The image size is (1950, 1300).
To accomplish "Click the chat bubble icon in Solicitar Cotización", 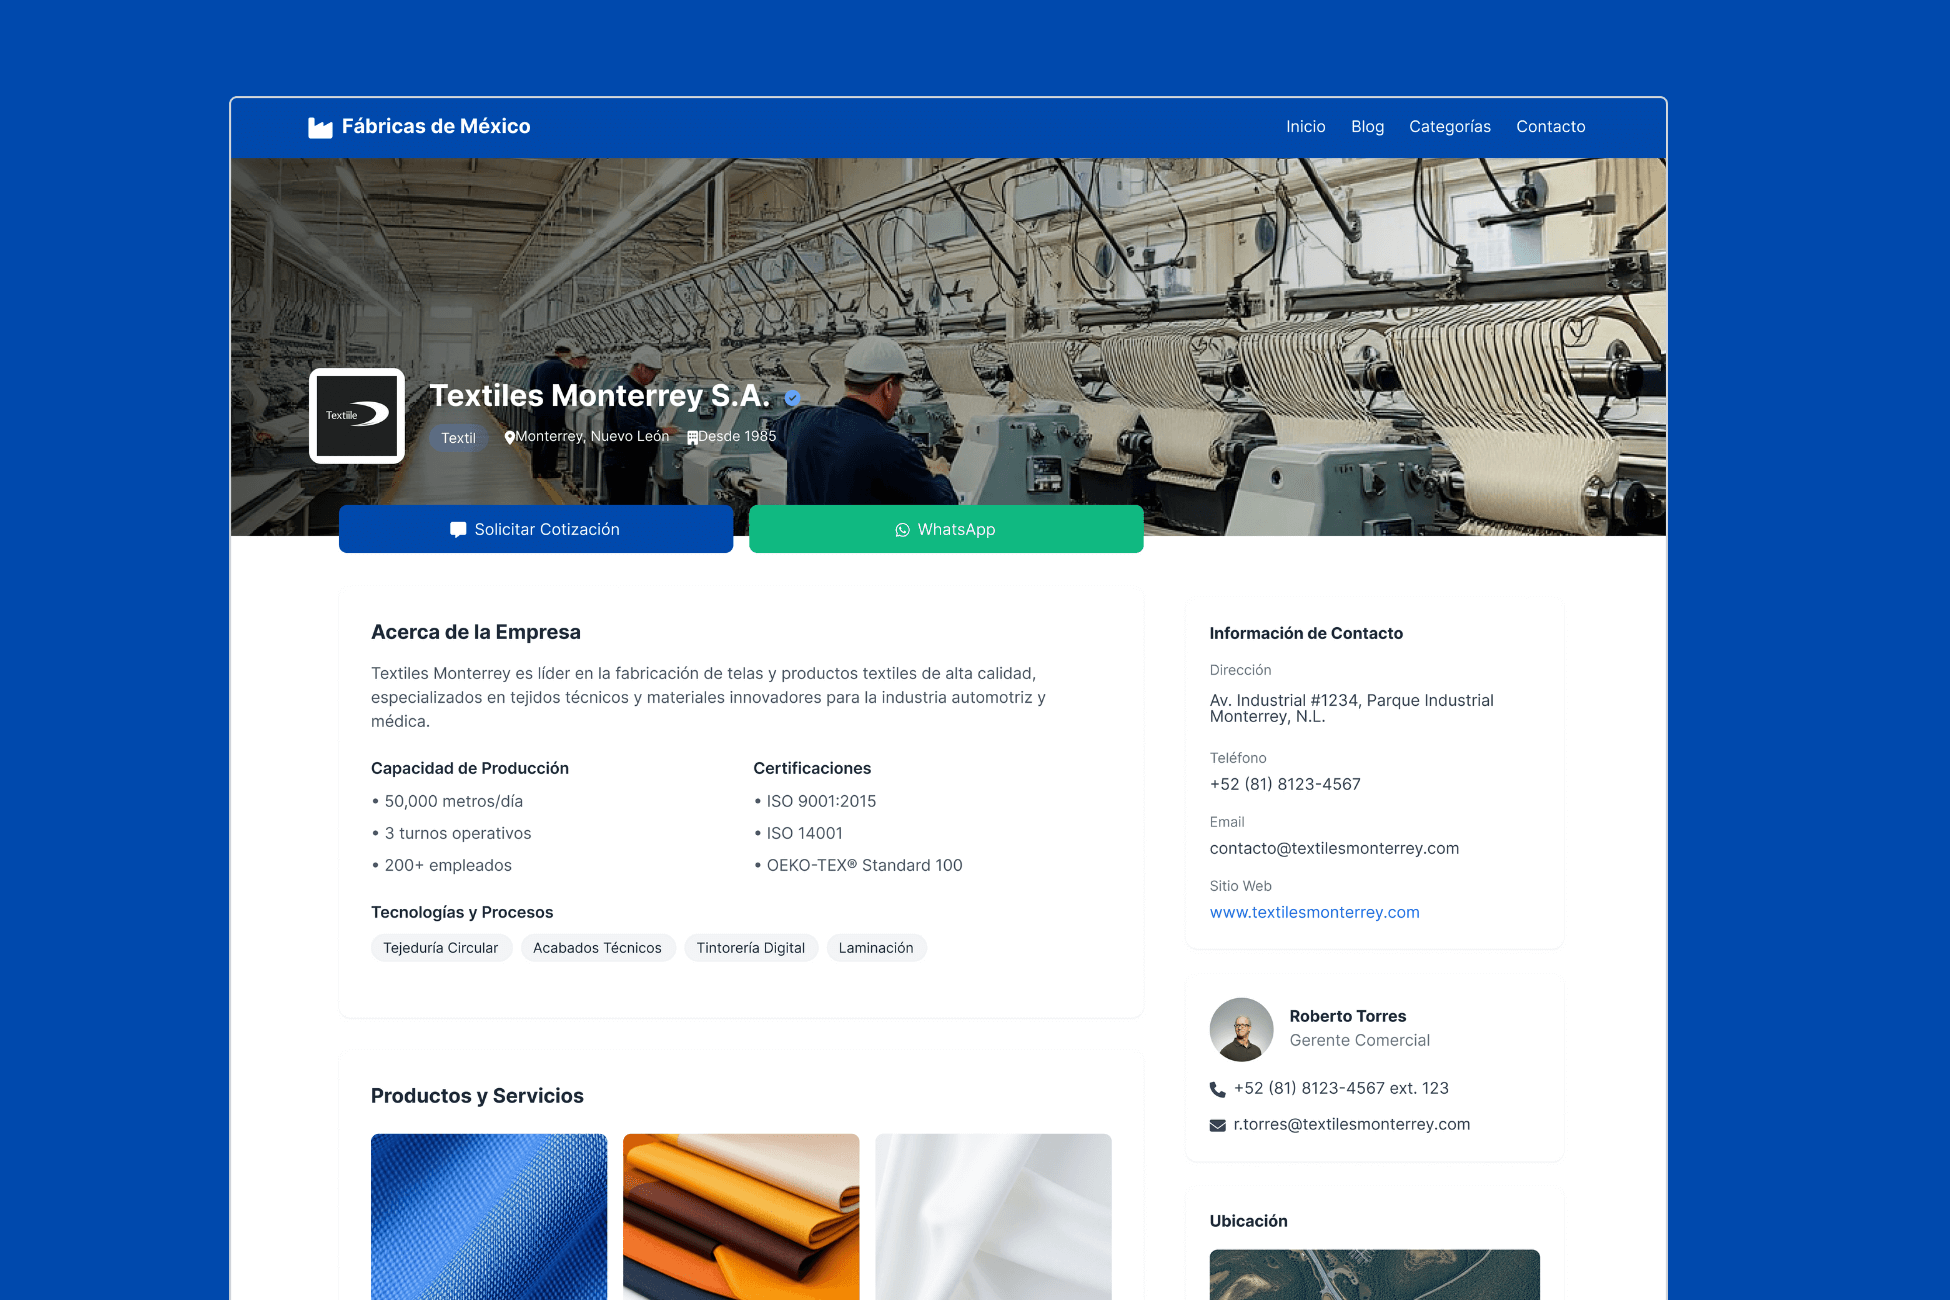I will click(458, 530).
